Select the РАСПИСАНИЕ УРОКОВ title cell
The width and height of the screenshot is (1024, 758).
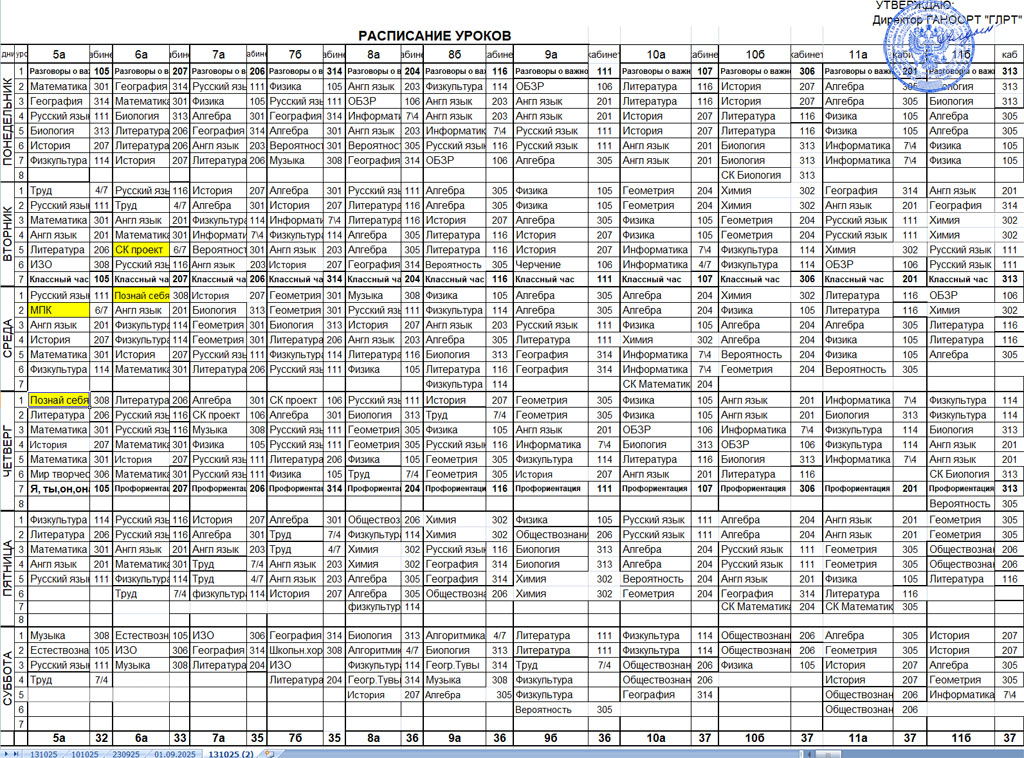click(x=435, y=36)
